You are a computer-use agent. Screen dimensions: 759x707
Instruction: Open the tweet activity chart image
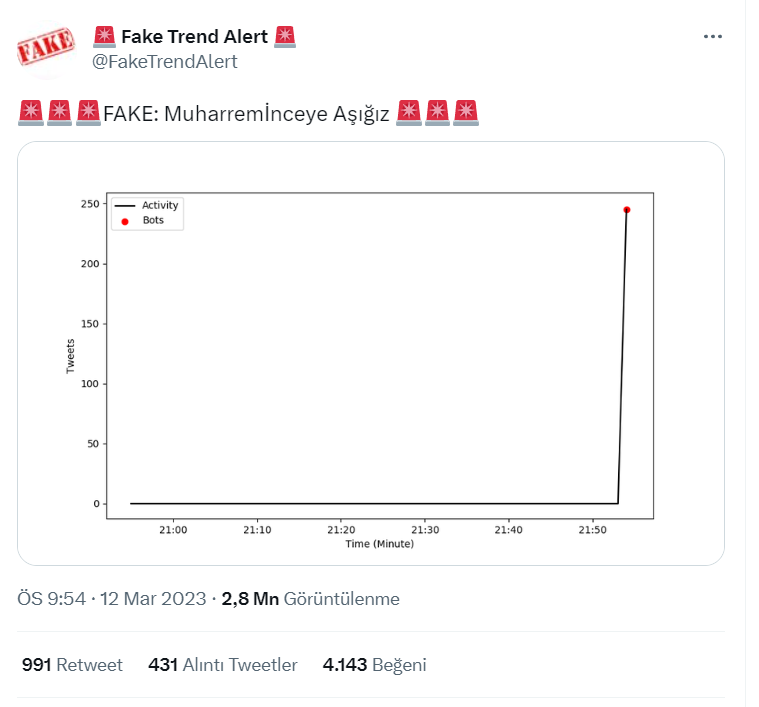coord(370,353)
